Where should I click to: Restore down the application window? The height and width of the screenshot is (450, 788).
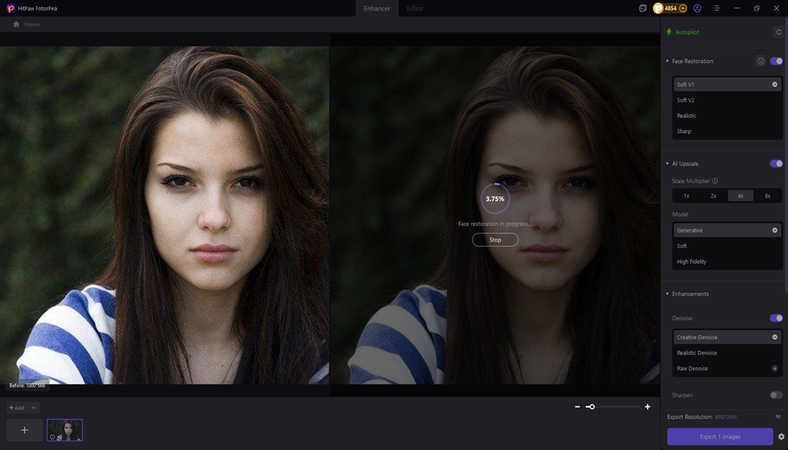point(757,9)
